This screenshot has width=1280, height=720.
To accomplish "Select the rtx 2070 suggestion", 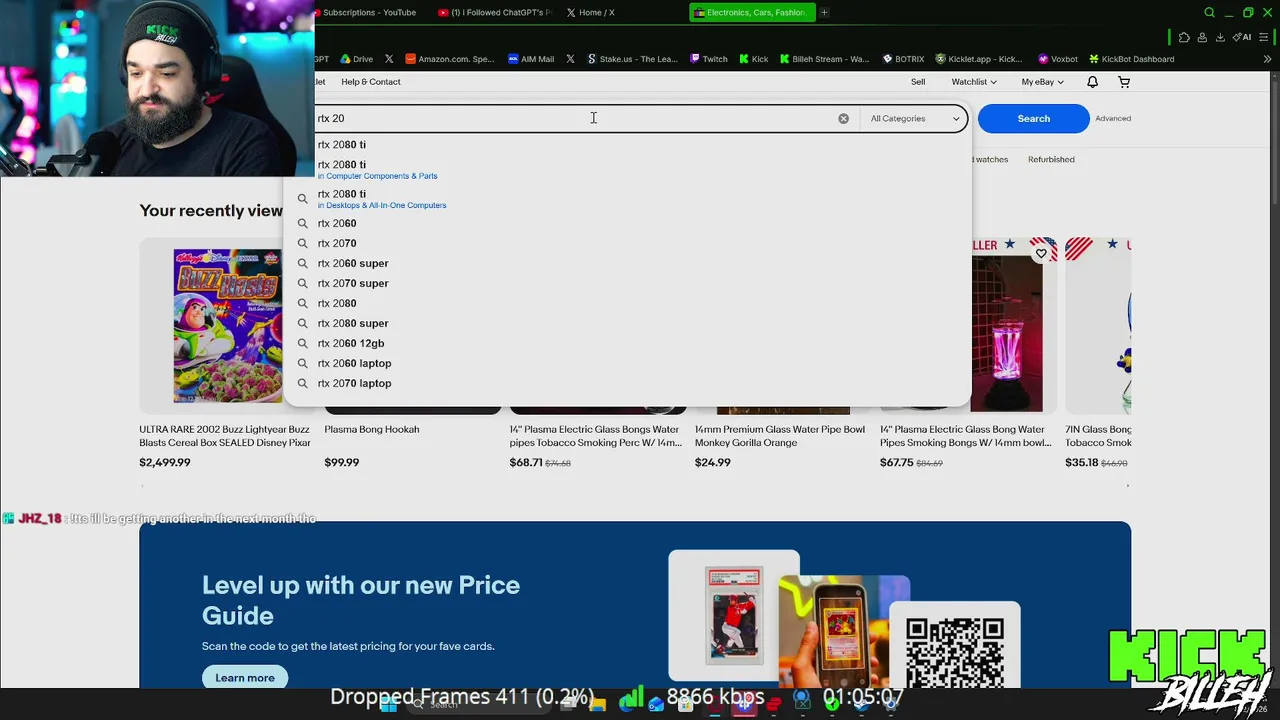I will point(628,243).
